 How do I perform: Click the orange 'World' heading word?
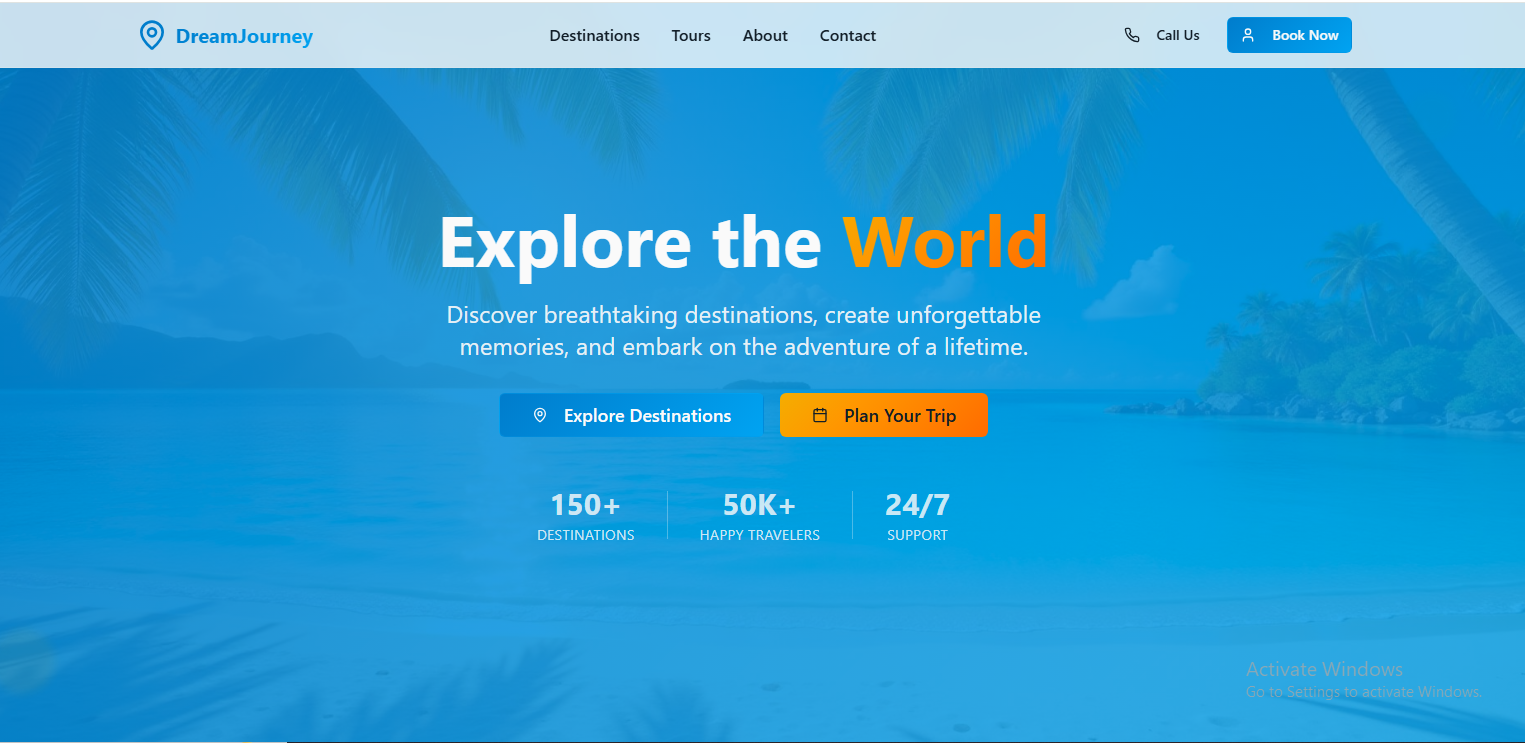(x=945, y=242)
